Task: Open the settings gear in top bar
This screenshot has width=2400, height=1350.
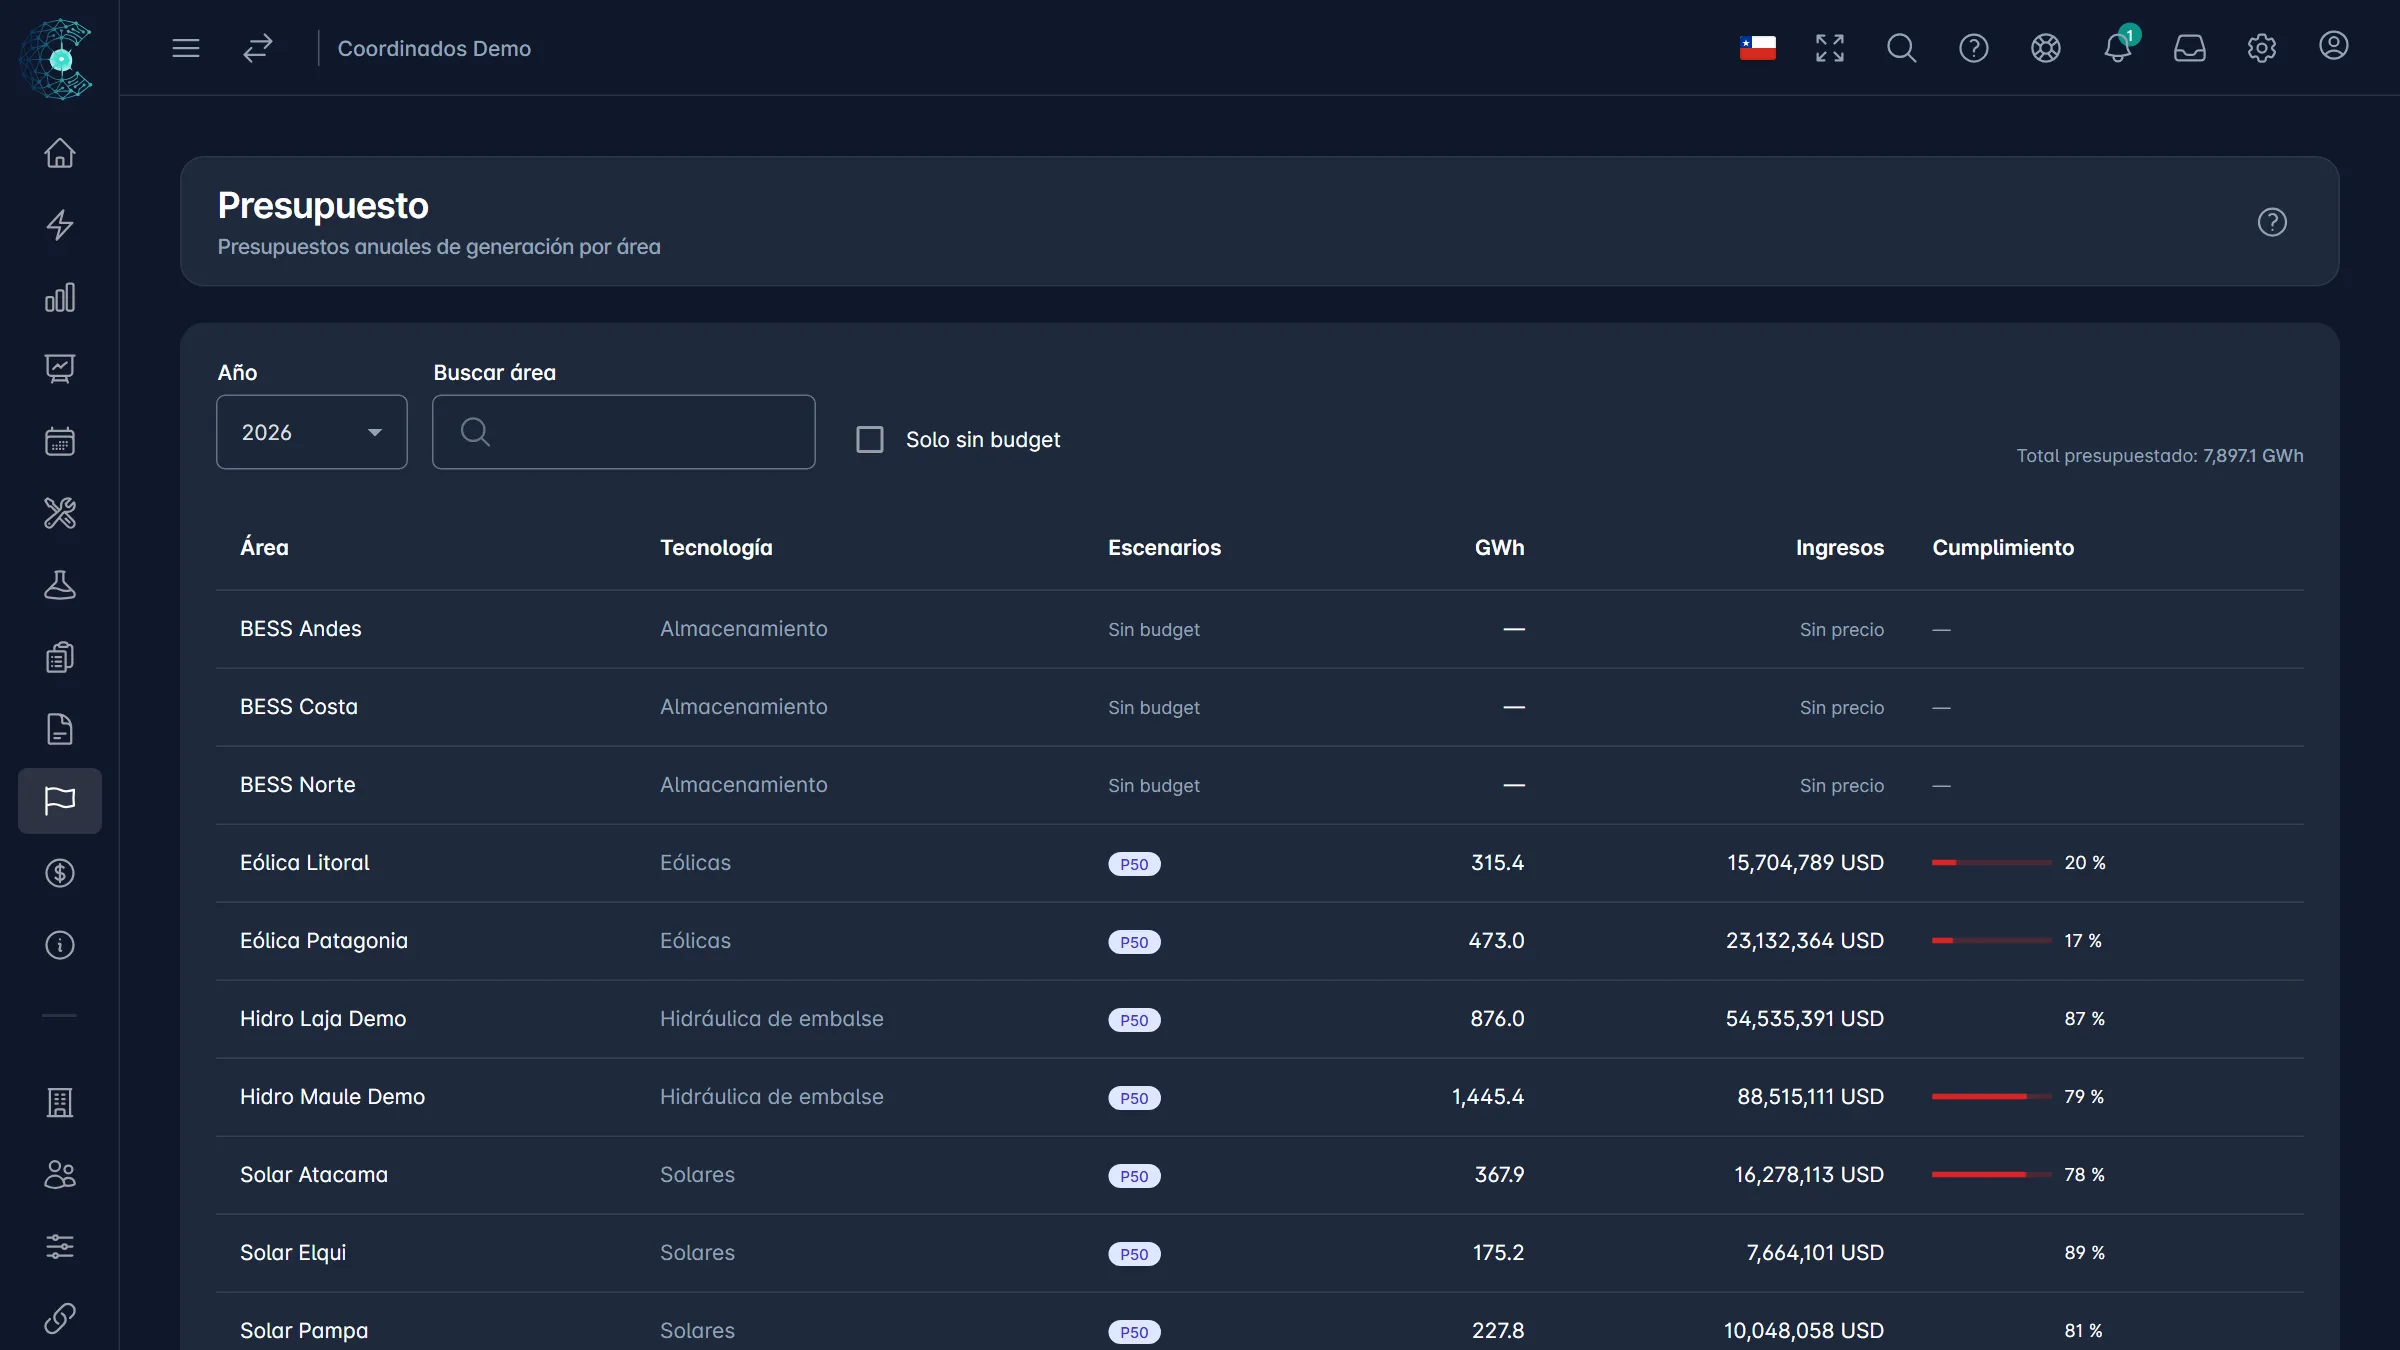Action: 2262,48
